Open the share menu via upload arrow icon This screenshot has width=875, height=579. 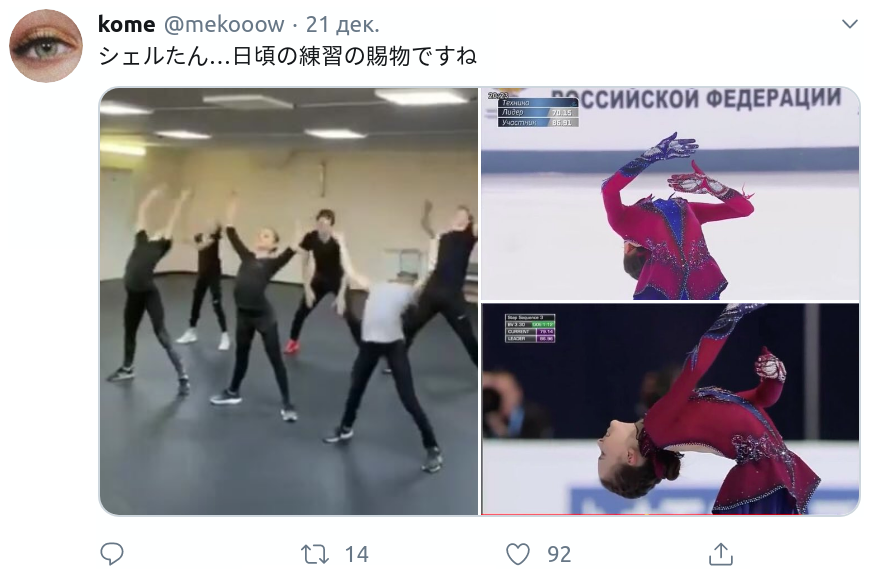720,554
